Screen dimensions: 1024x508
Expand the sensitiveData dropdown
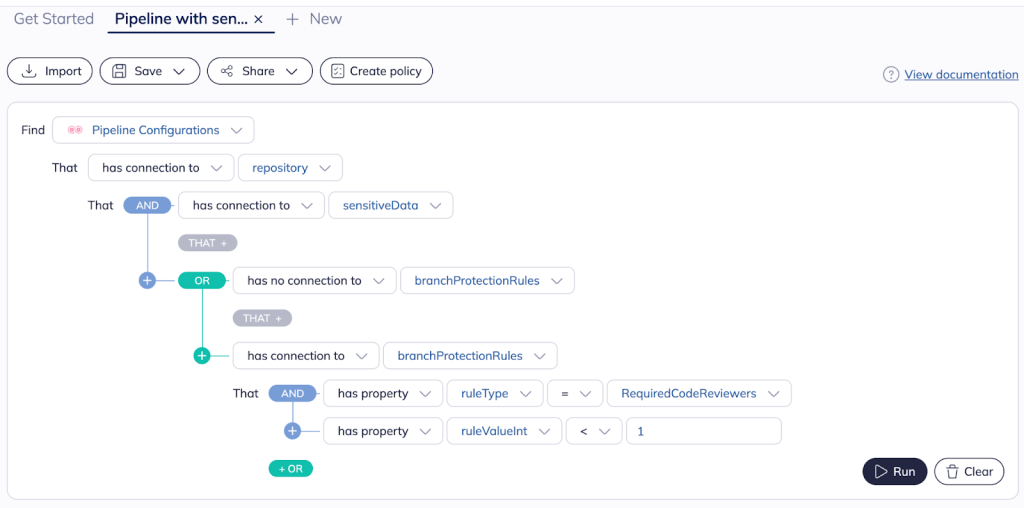coord(390,206)
